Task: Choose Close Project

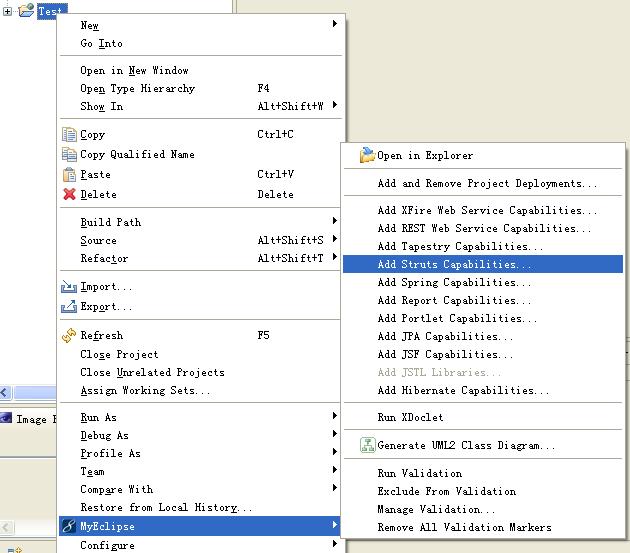Action: [200, 354]
